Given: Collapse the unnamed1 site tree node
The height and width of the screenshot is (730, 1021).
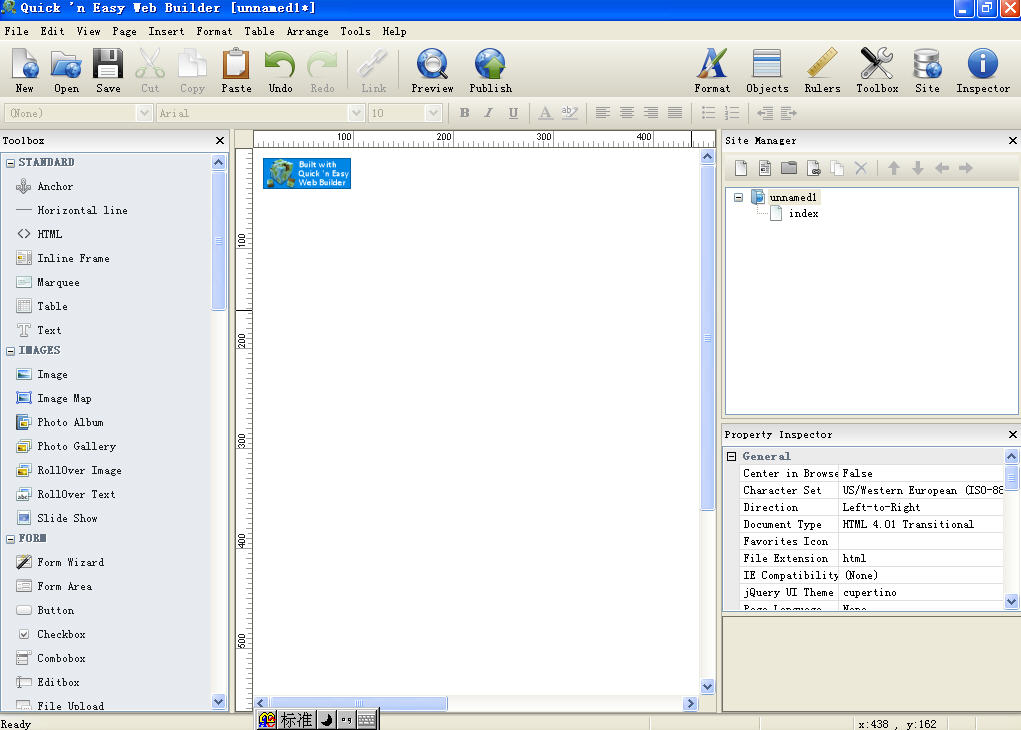Looking at the screenshot, I should click(x=738, y=197).
